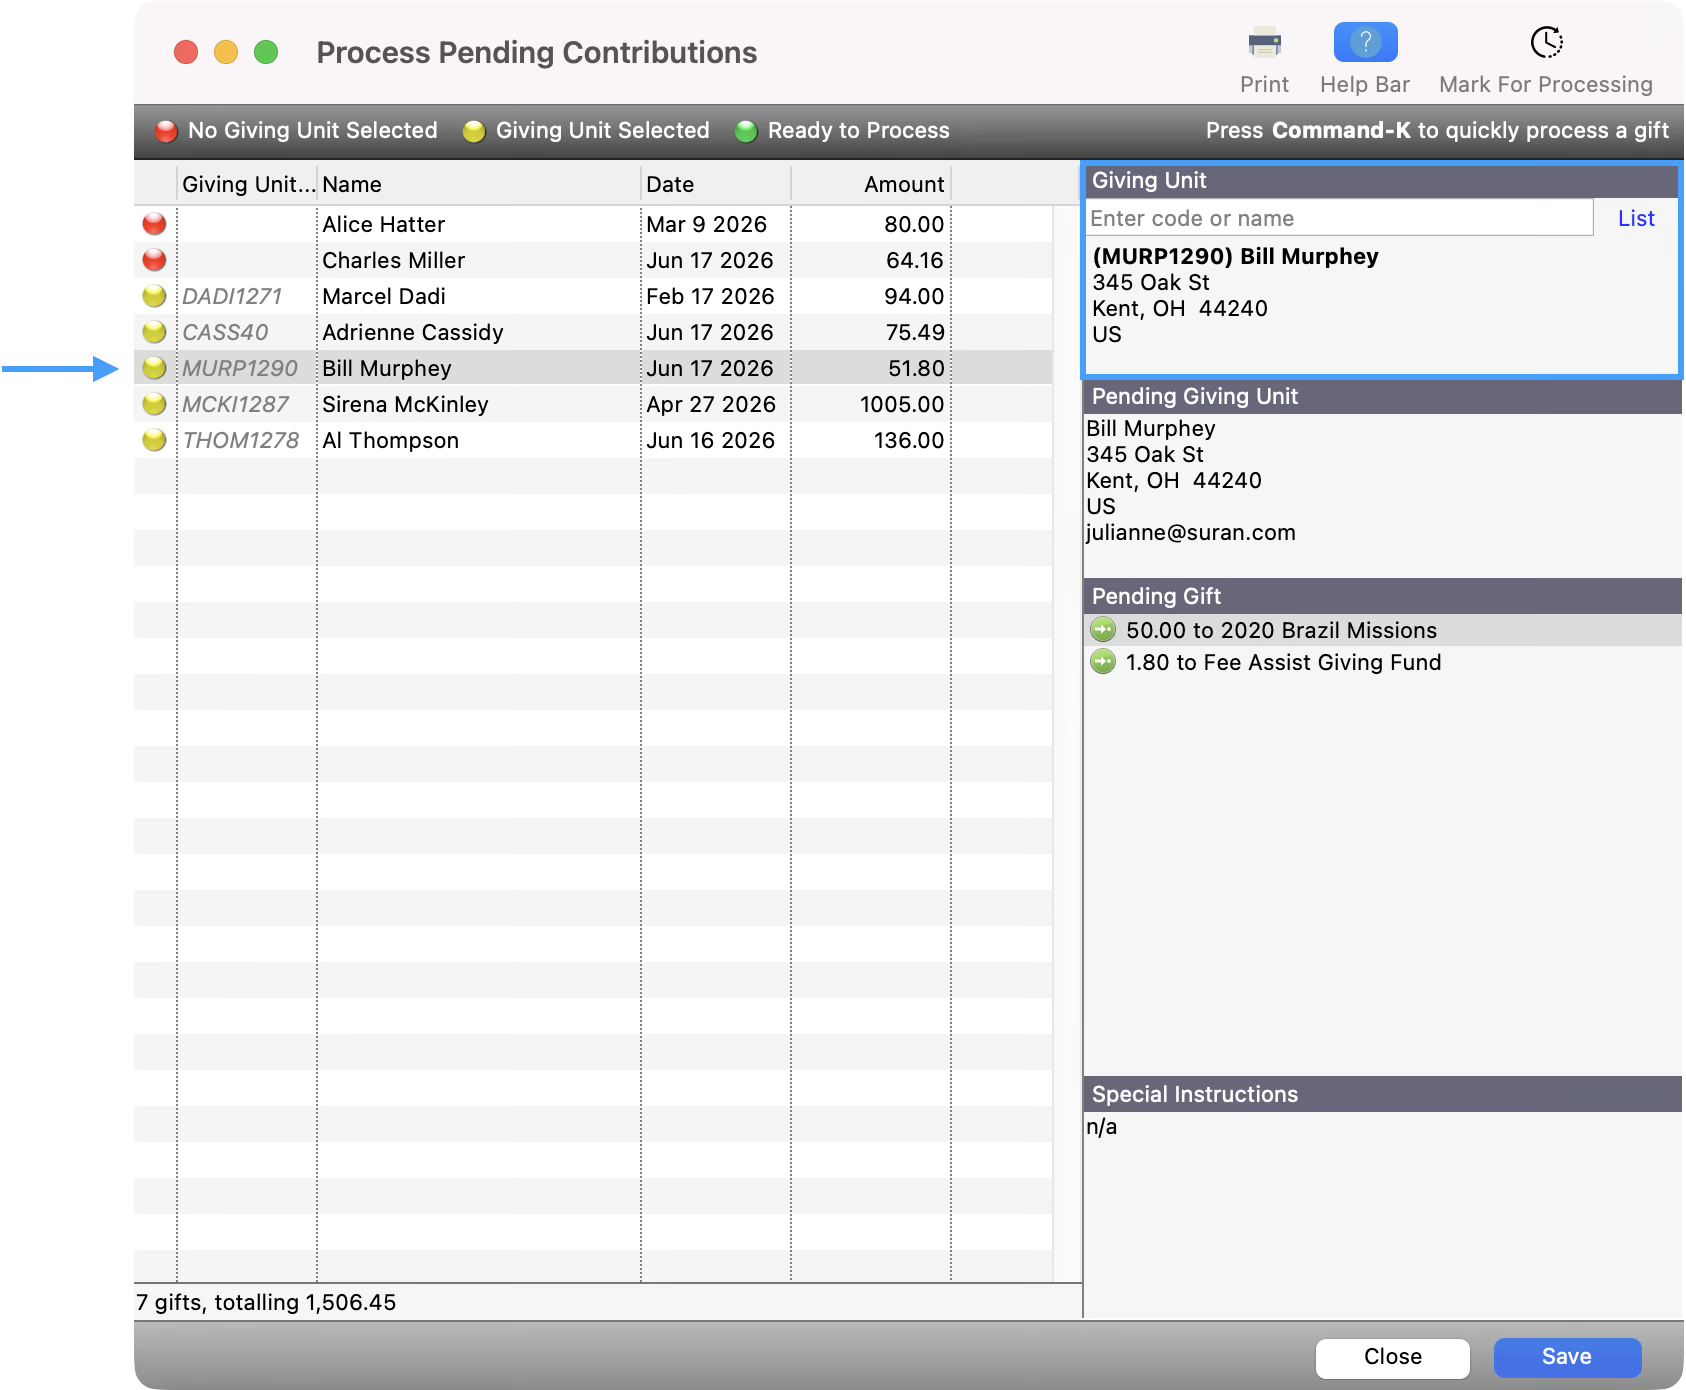Select the Al Thompson 136.00 gift row
The width and height of the screenshot is (1686, 1390).
[593, 440]
